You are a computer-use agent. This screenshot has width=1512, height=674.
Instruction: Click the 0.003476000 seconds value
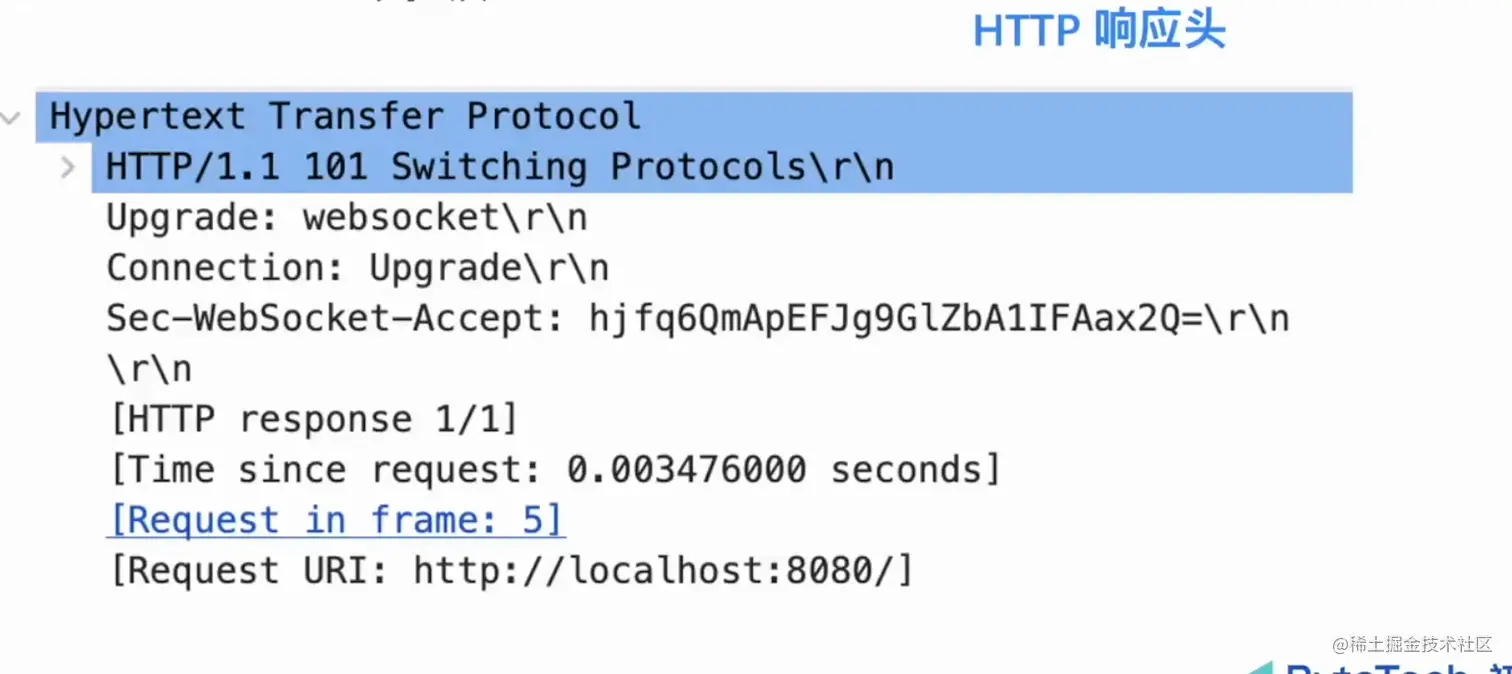(x=782, y=470)
